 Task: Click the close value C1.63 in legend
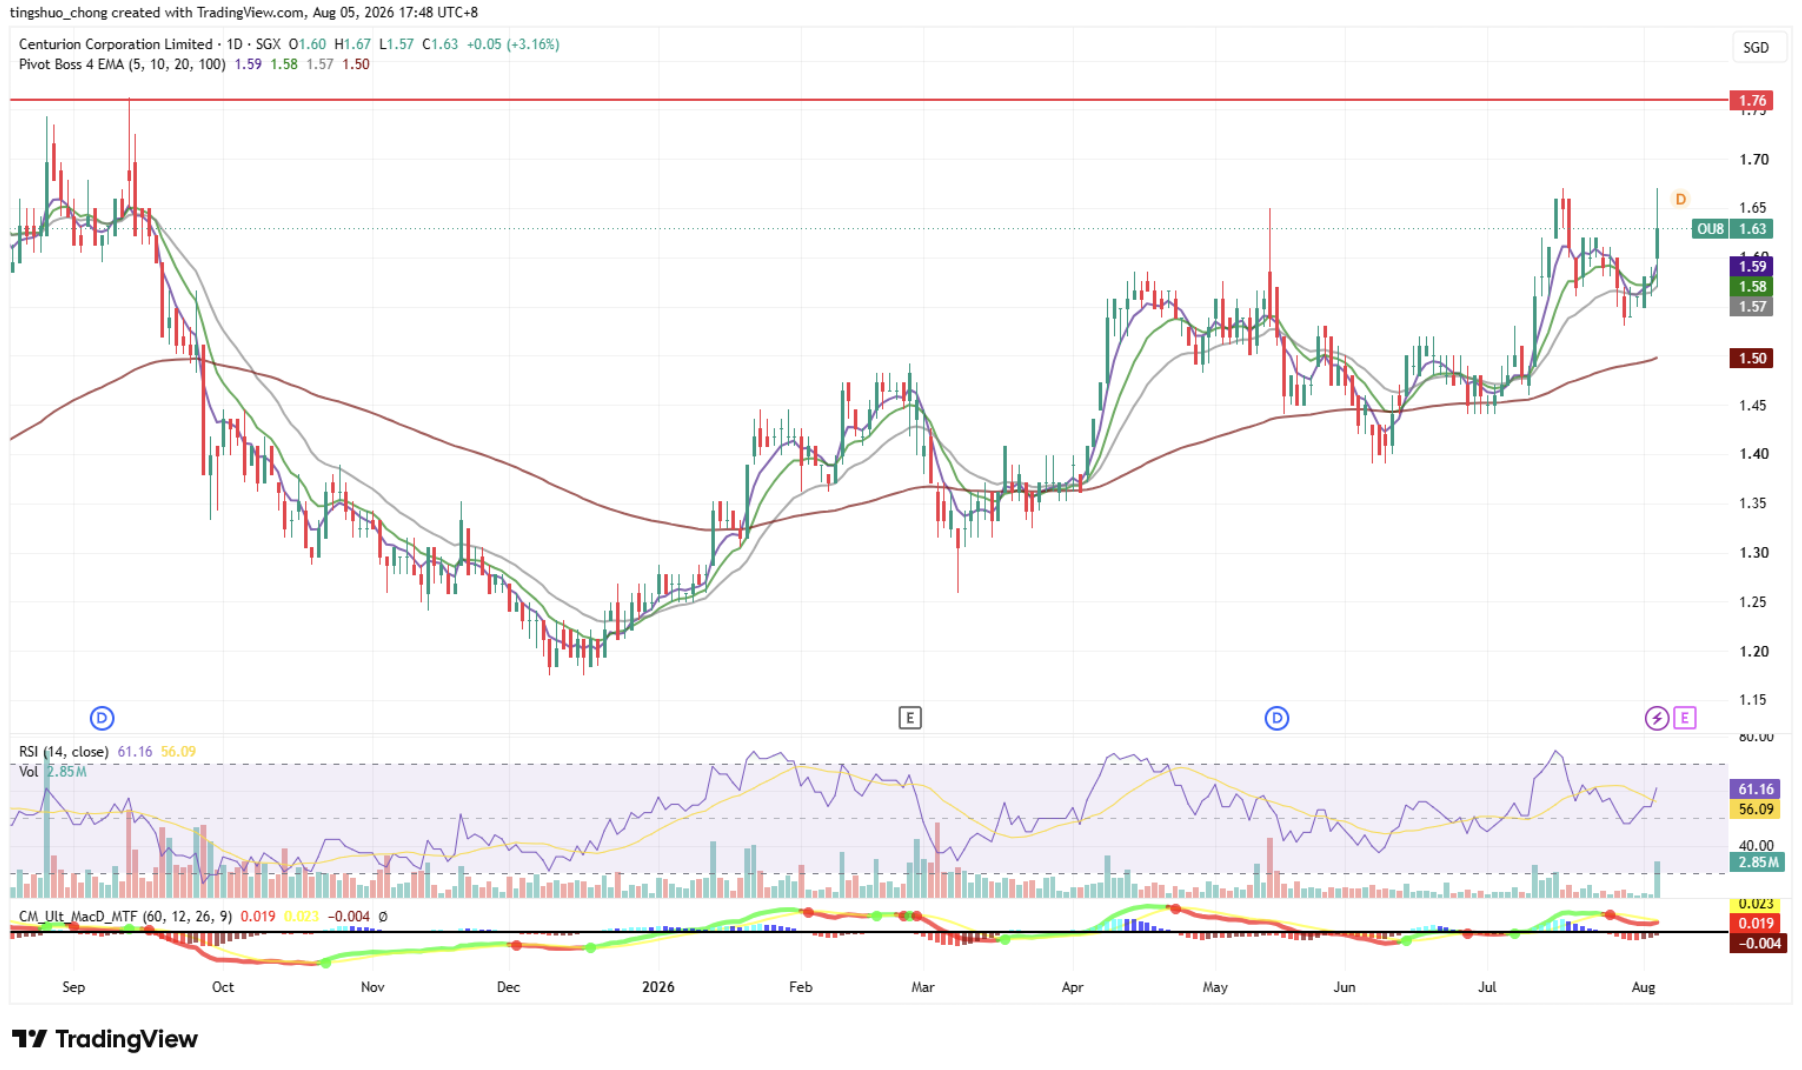tap(440, 44)
